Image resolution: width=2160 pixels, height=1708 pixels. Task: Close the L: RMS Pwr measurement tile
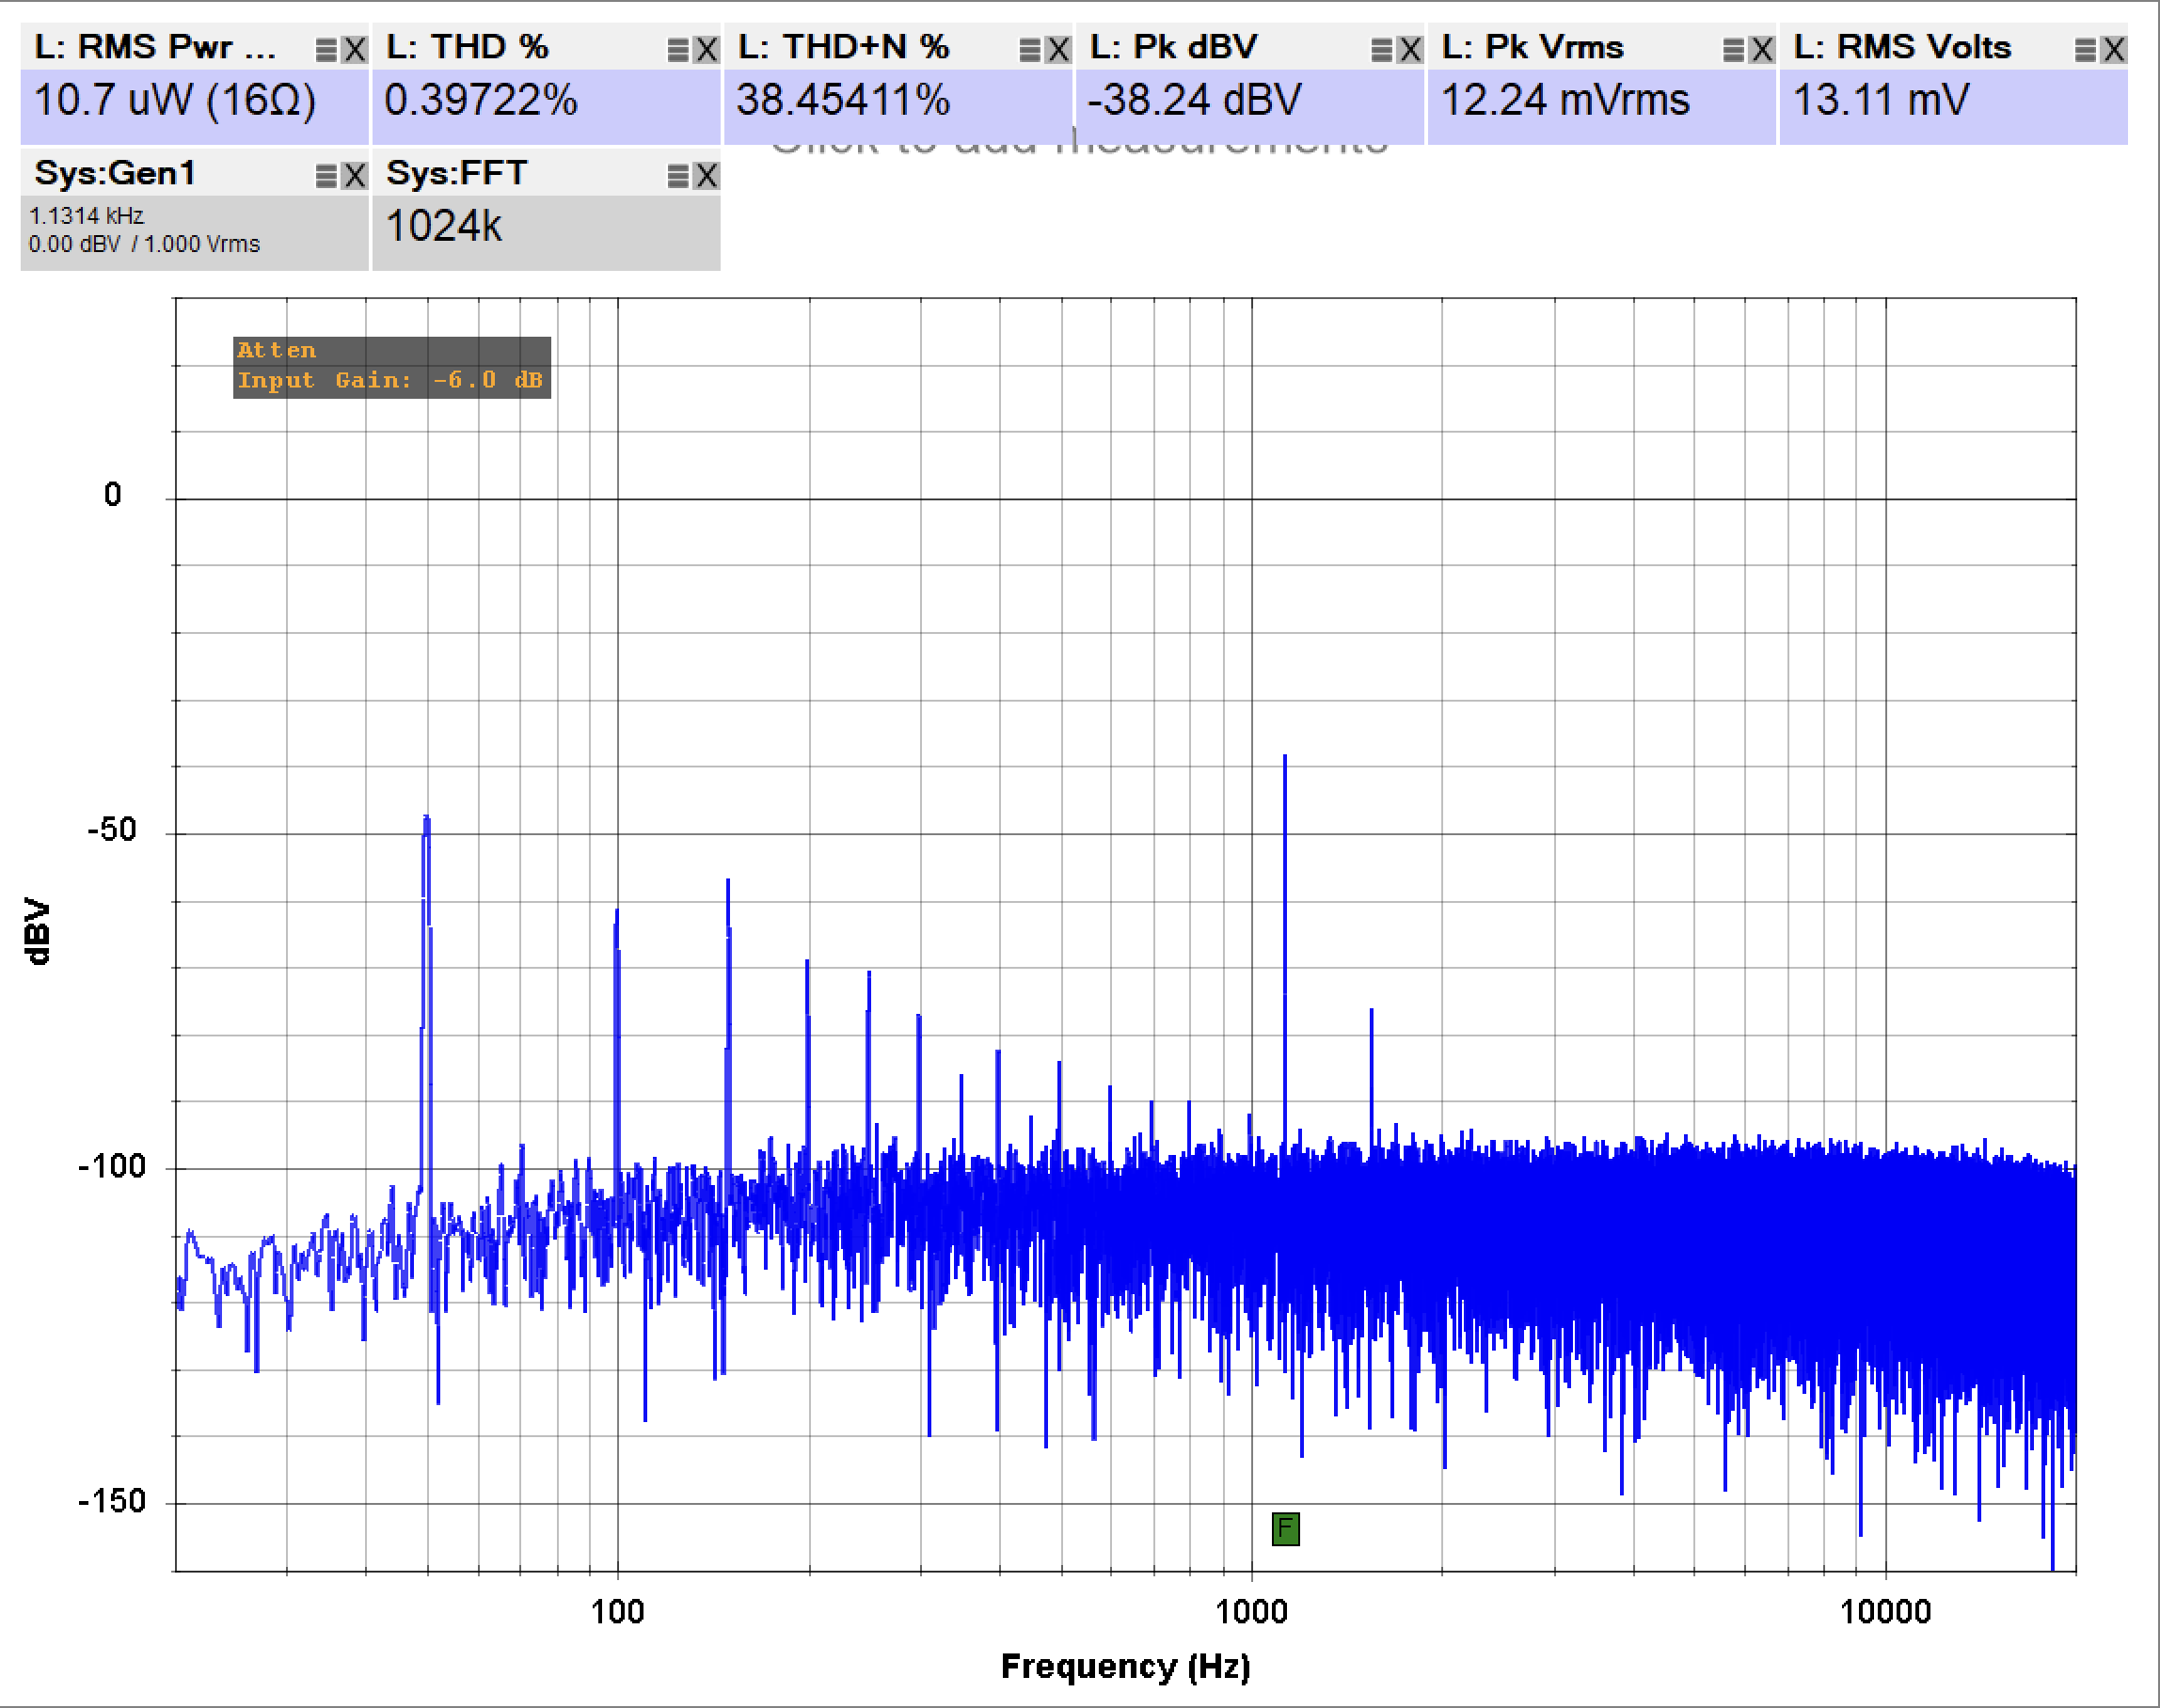pyautogui.click(x=355, y=49)
